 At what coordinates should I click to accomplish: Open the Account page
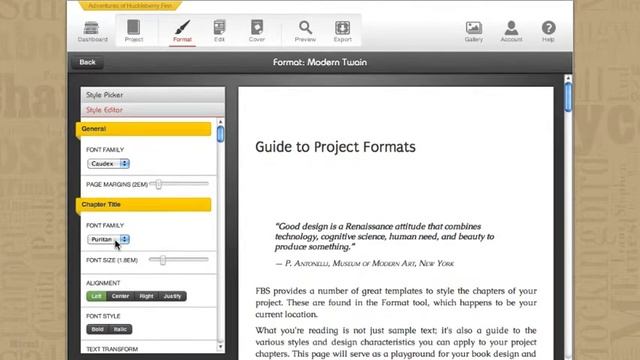coord(511,31)
